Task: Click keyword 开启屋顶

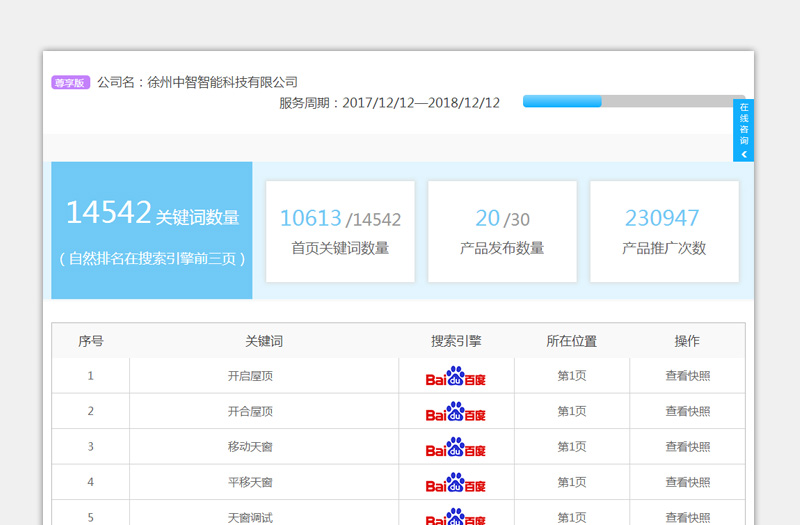Action: (250, 376)
